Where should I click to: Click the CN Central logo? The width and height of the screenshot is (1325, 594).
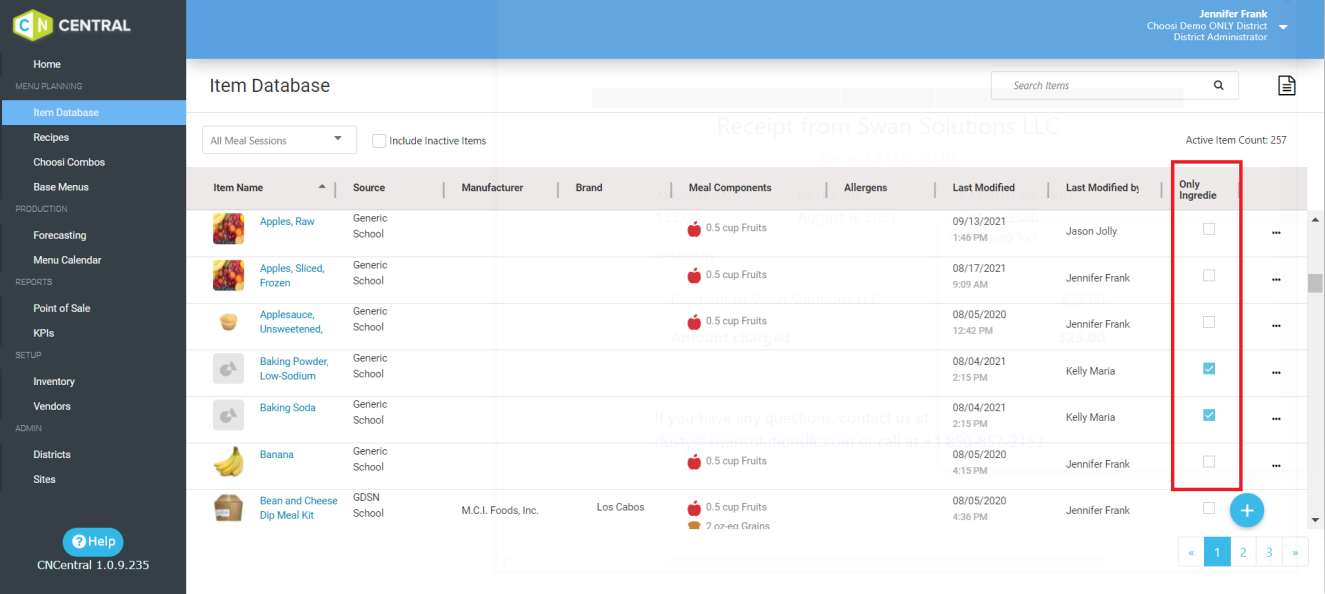pos(70,25)
